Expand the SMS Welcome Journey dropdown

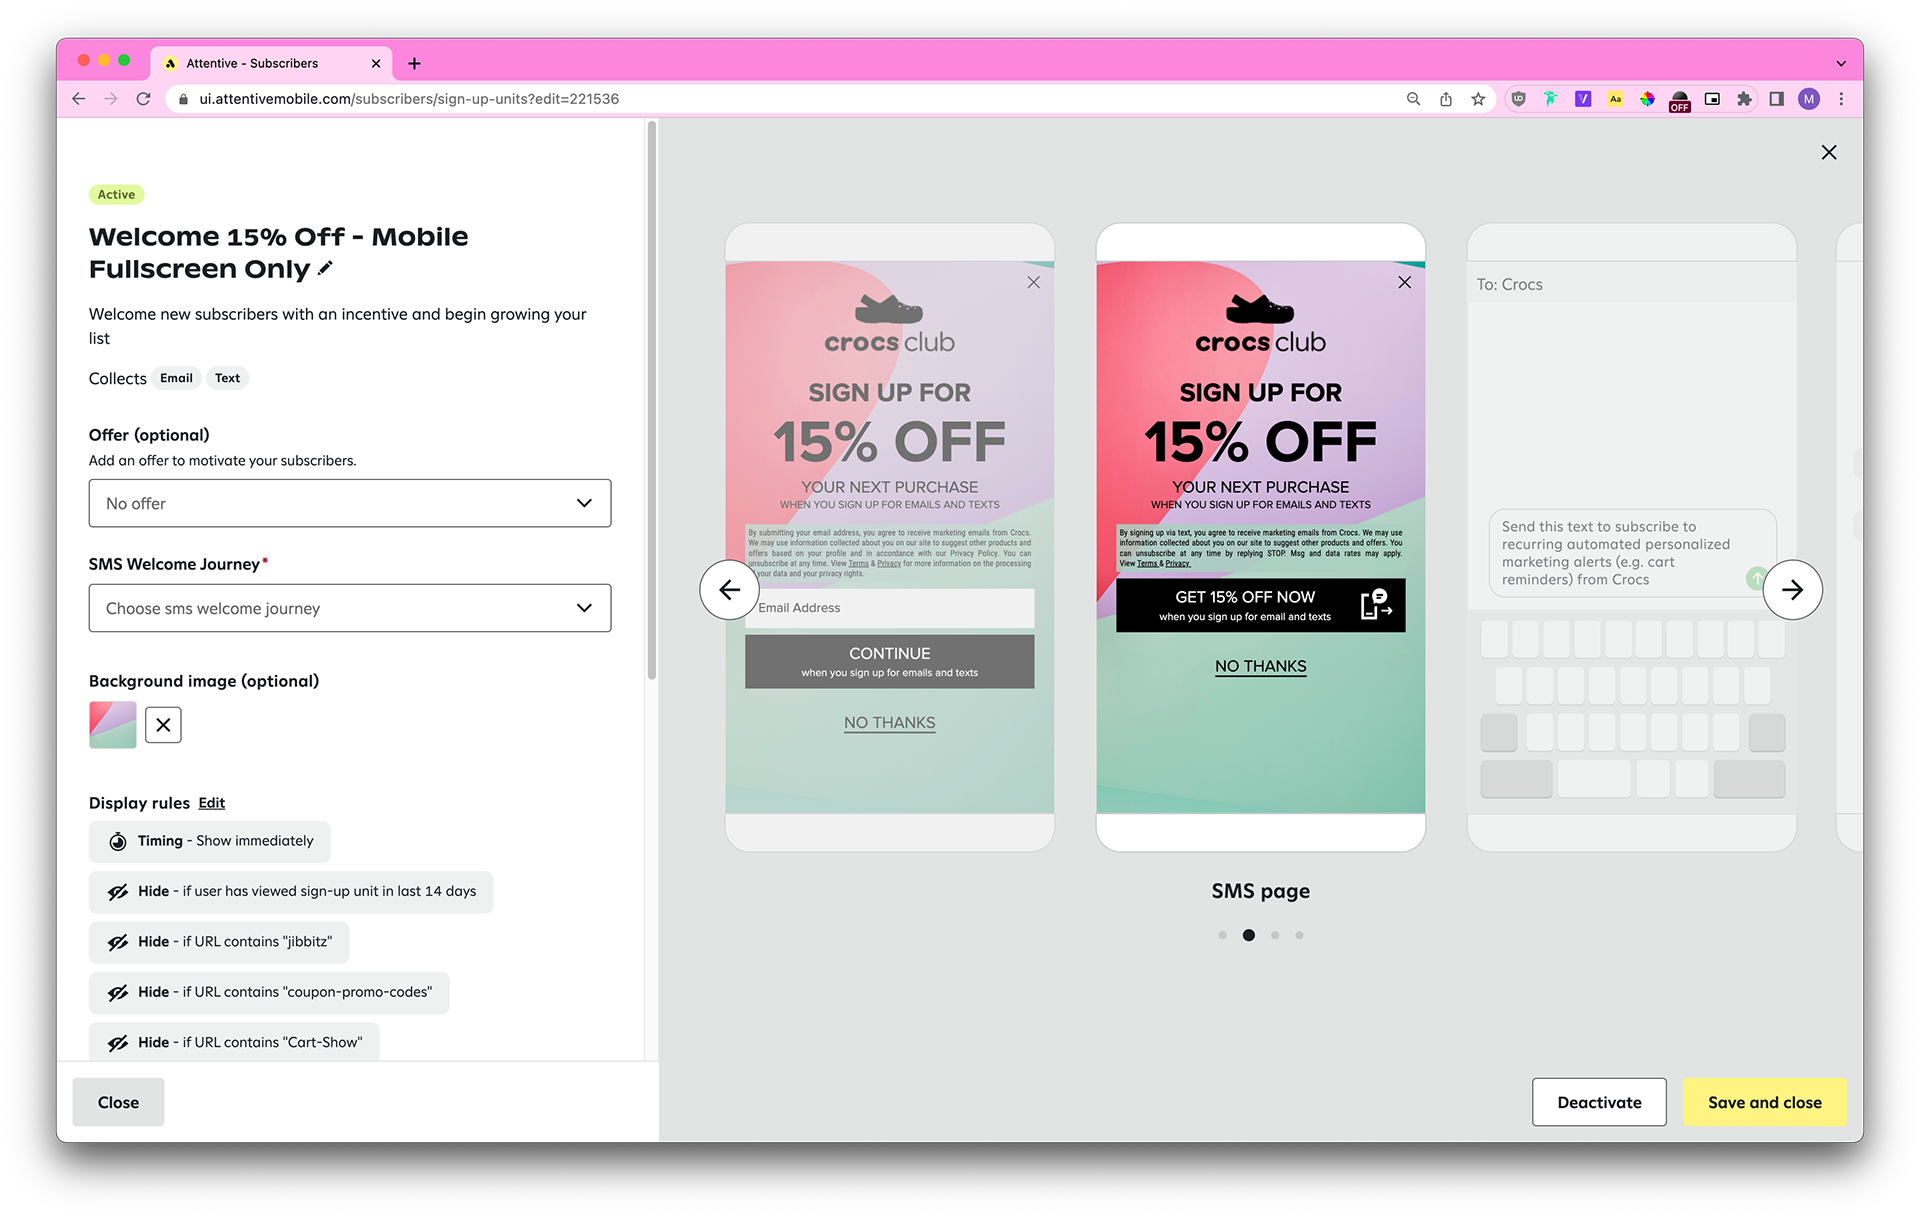point(350,608)
